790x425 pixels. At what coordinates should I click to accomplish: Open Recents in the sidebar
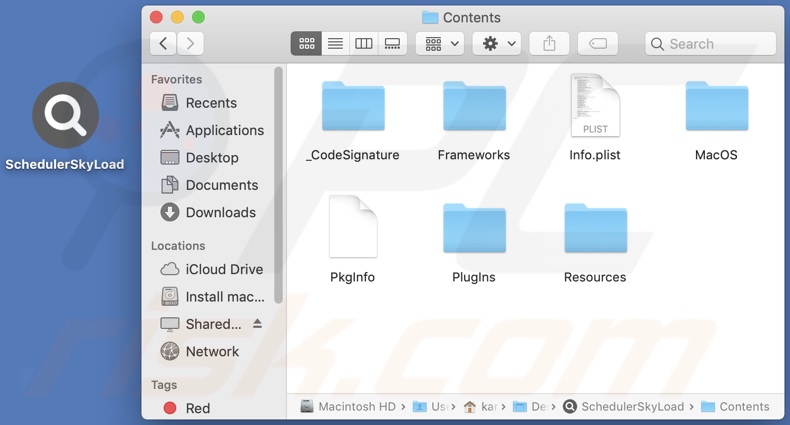click(199, 103)
